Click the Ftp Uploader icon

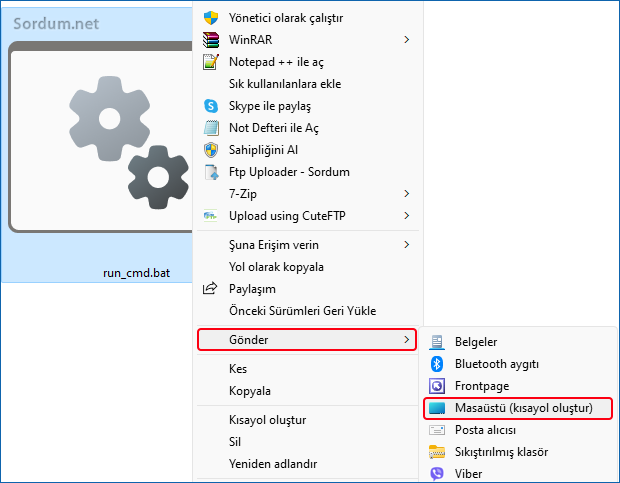coord(210,172)
